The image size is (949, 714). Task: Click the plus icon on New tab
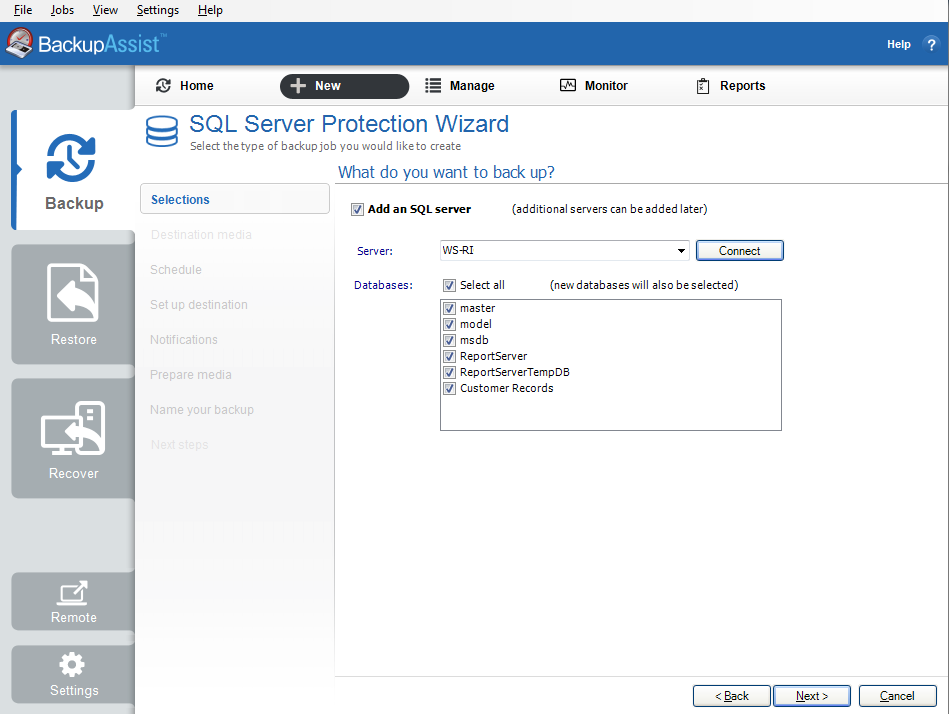(298, 86)
